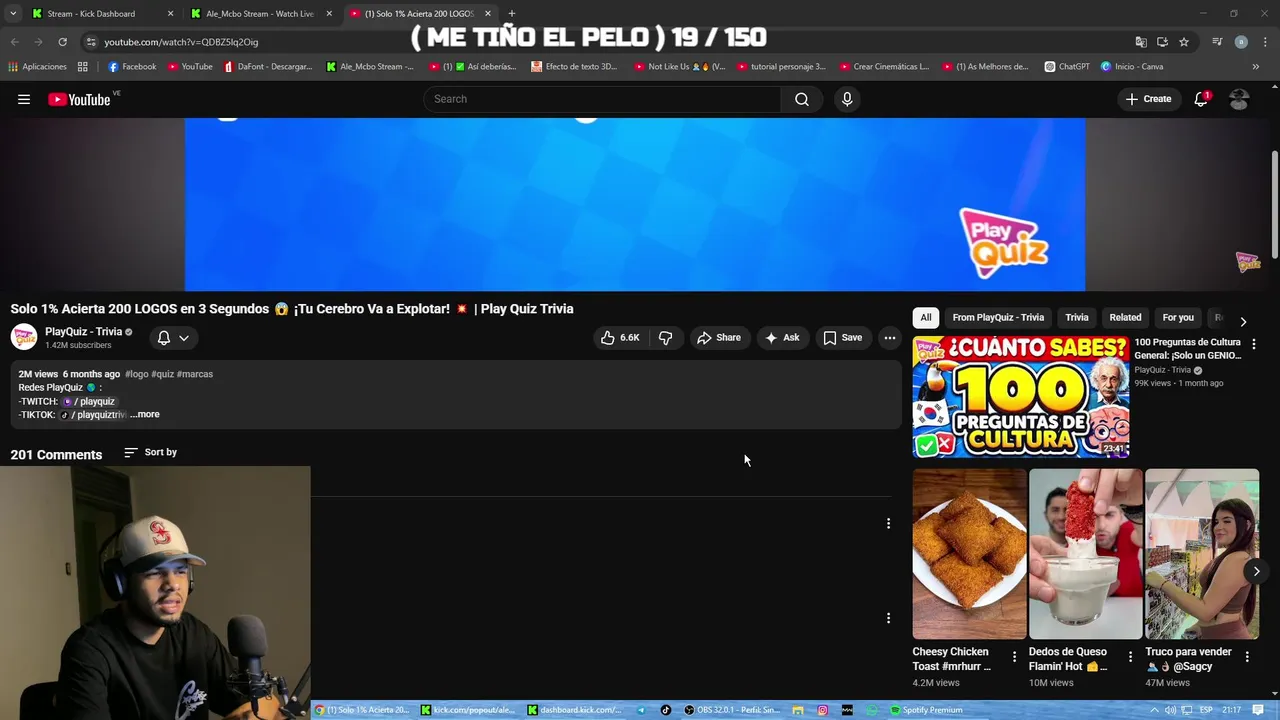Reload the page
1280x720 pixels.
coord(62,42)
